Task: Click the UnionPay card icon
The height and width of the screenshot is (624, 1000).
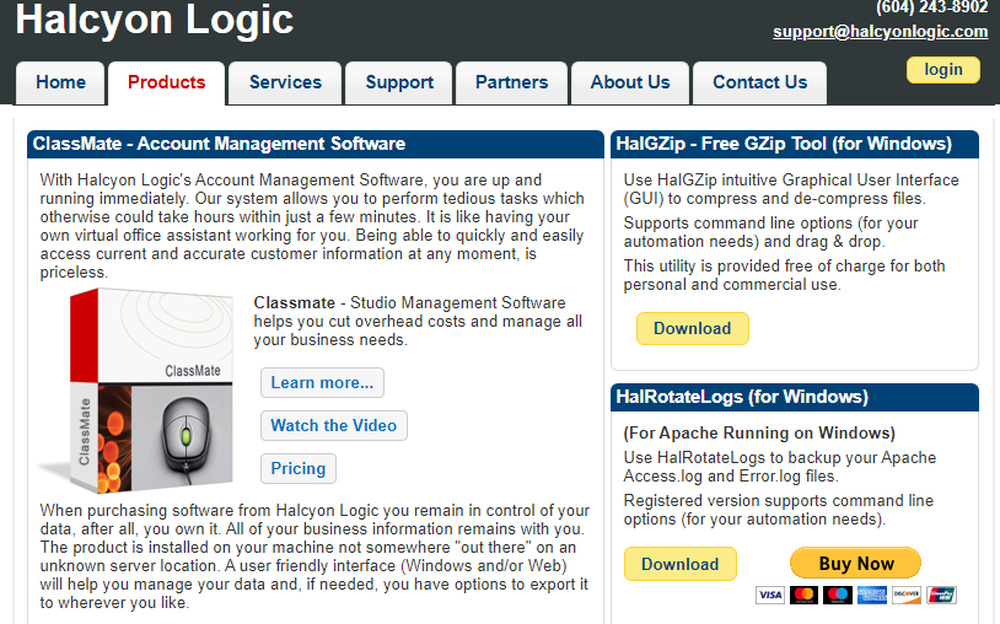Action: 941,595
